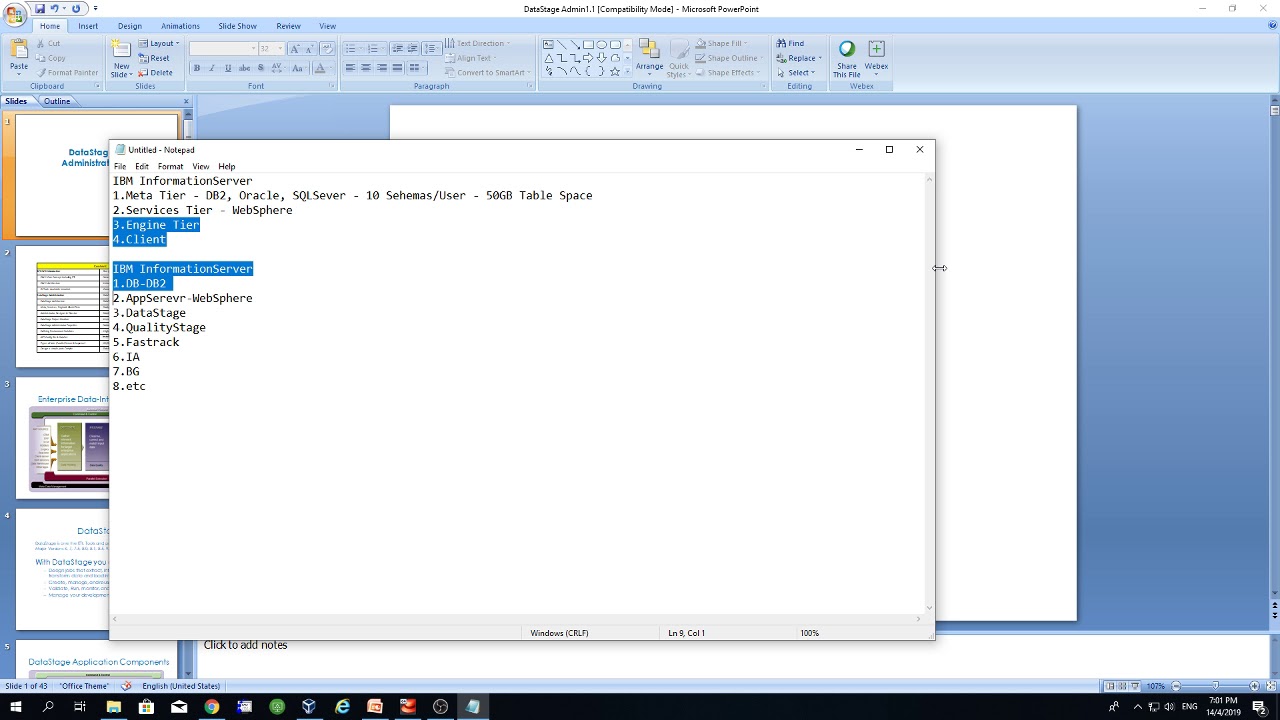
Task: Save the presentation from Quick Access toolbar
Action: point(39,9)
